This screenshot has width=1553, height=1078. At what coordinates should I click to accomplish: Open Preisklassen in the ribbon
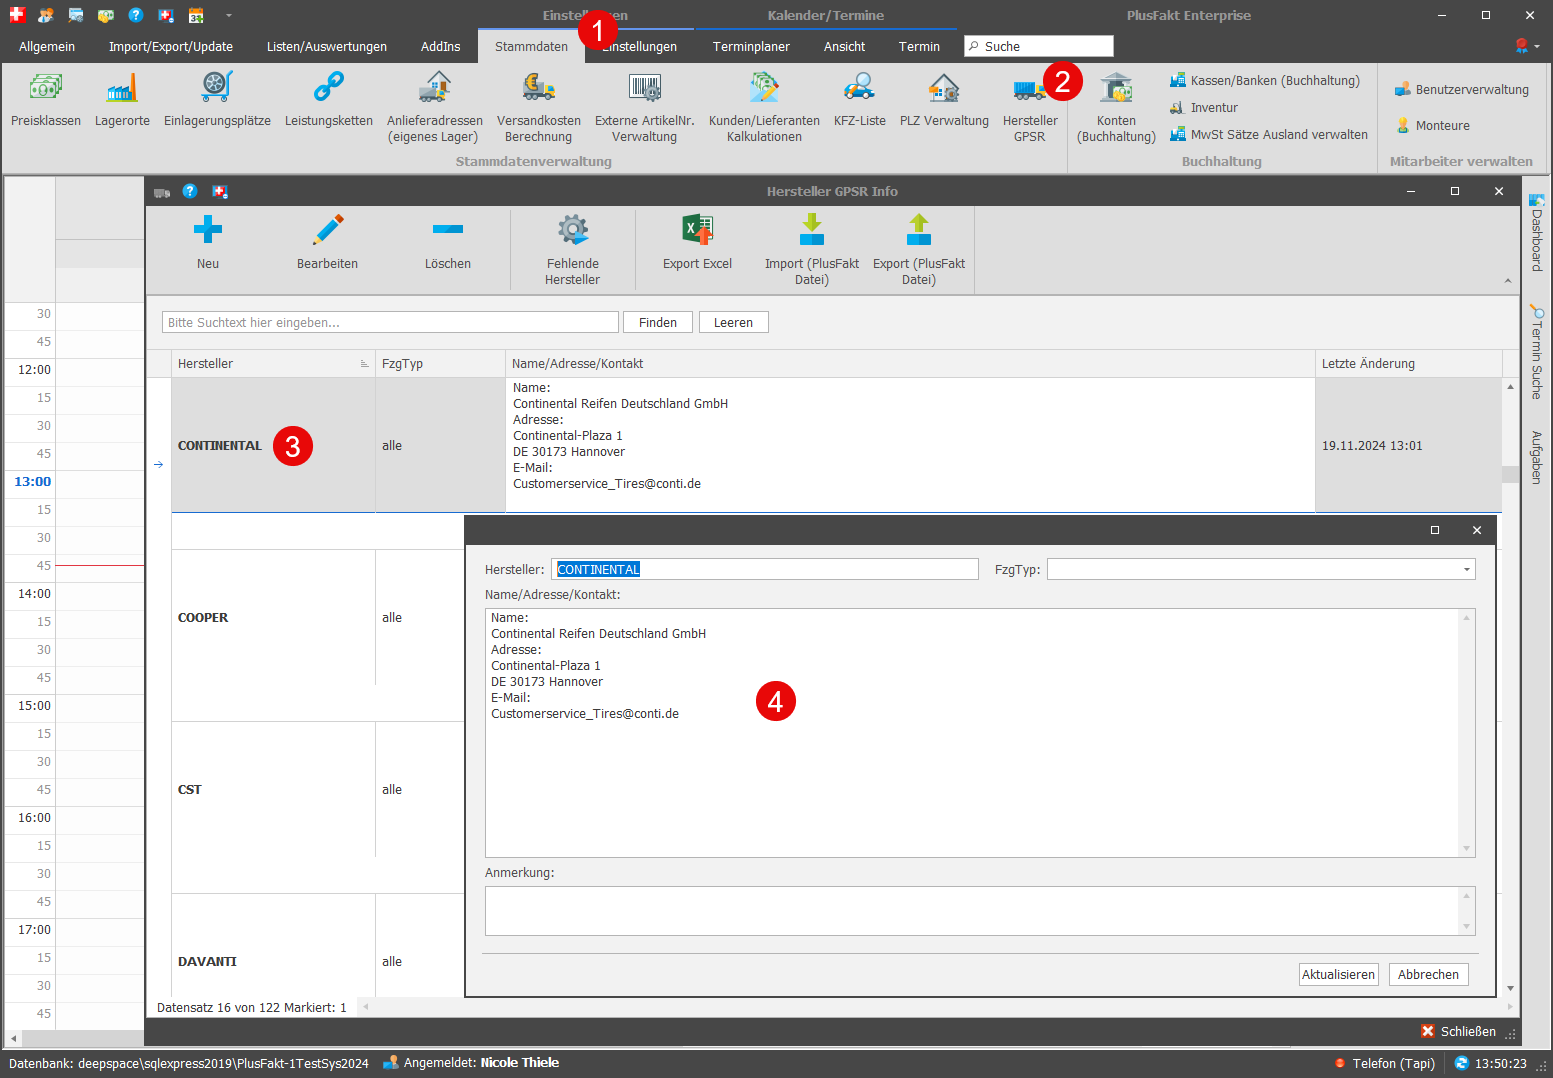(x=46, y=100)
